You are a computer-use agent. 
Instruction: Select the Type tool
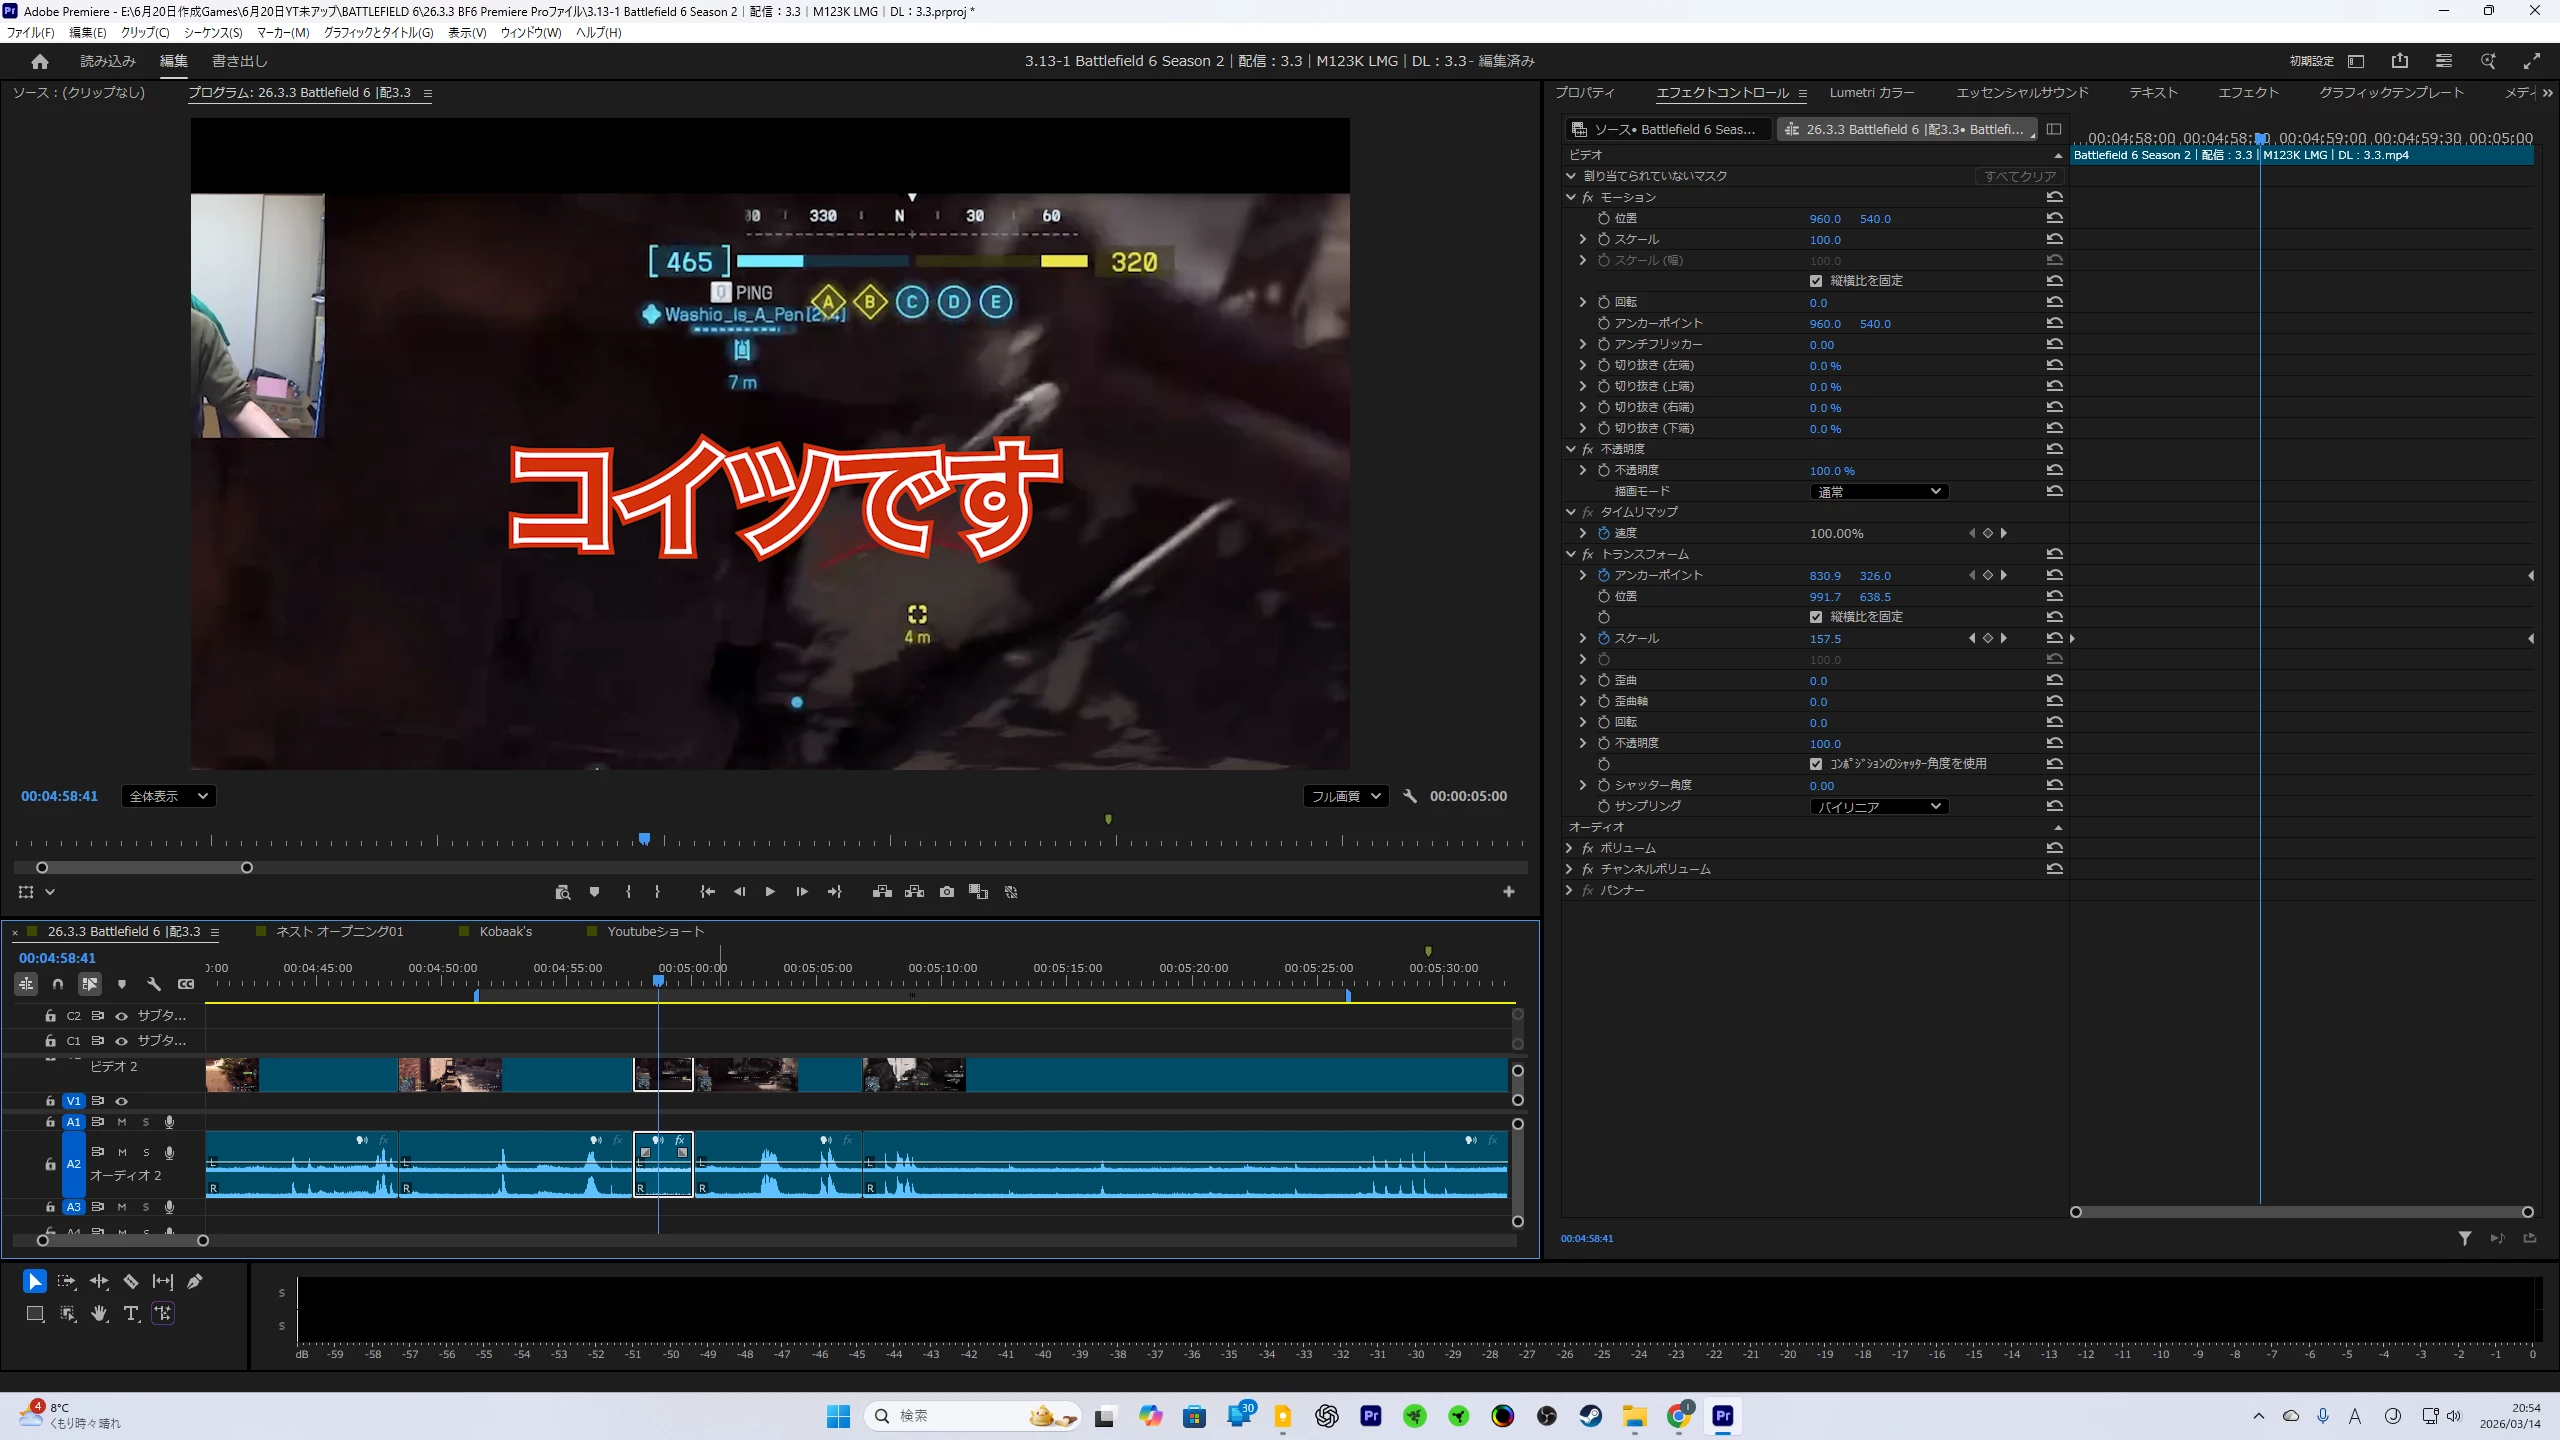[131, 1314]
